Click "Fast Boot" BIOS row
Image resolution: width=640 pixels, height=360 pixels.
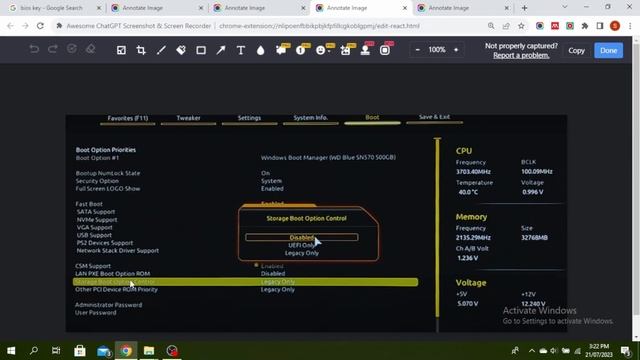coord(89,204)
